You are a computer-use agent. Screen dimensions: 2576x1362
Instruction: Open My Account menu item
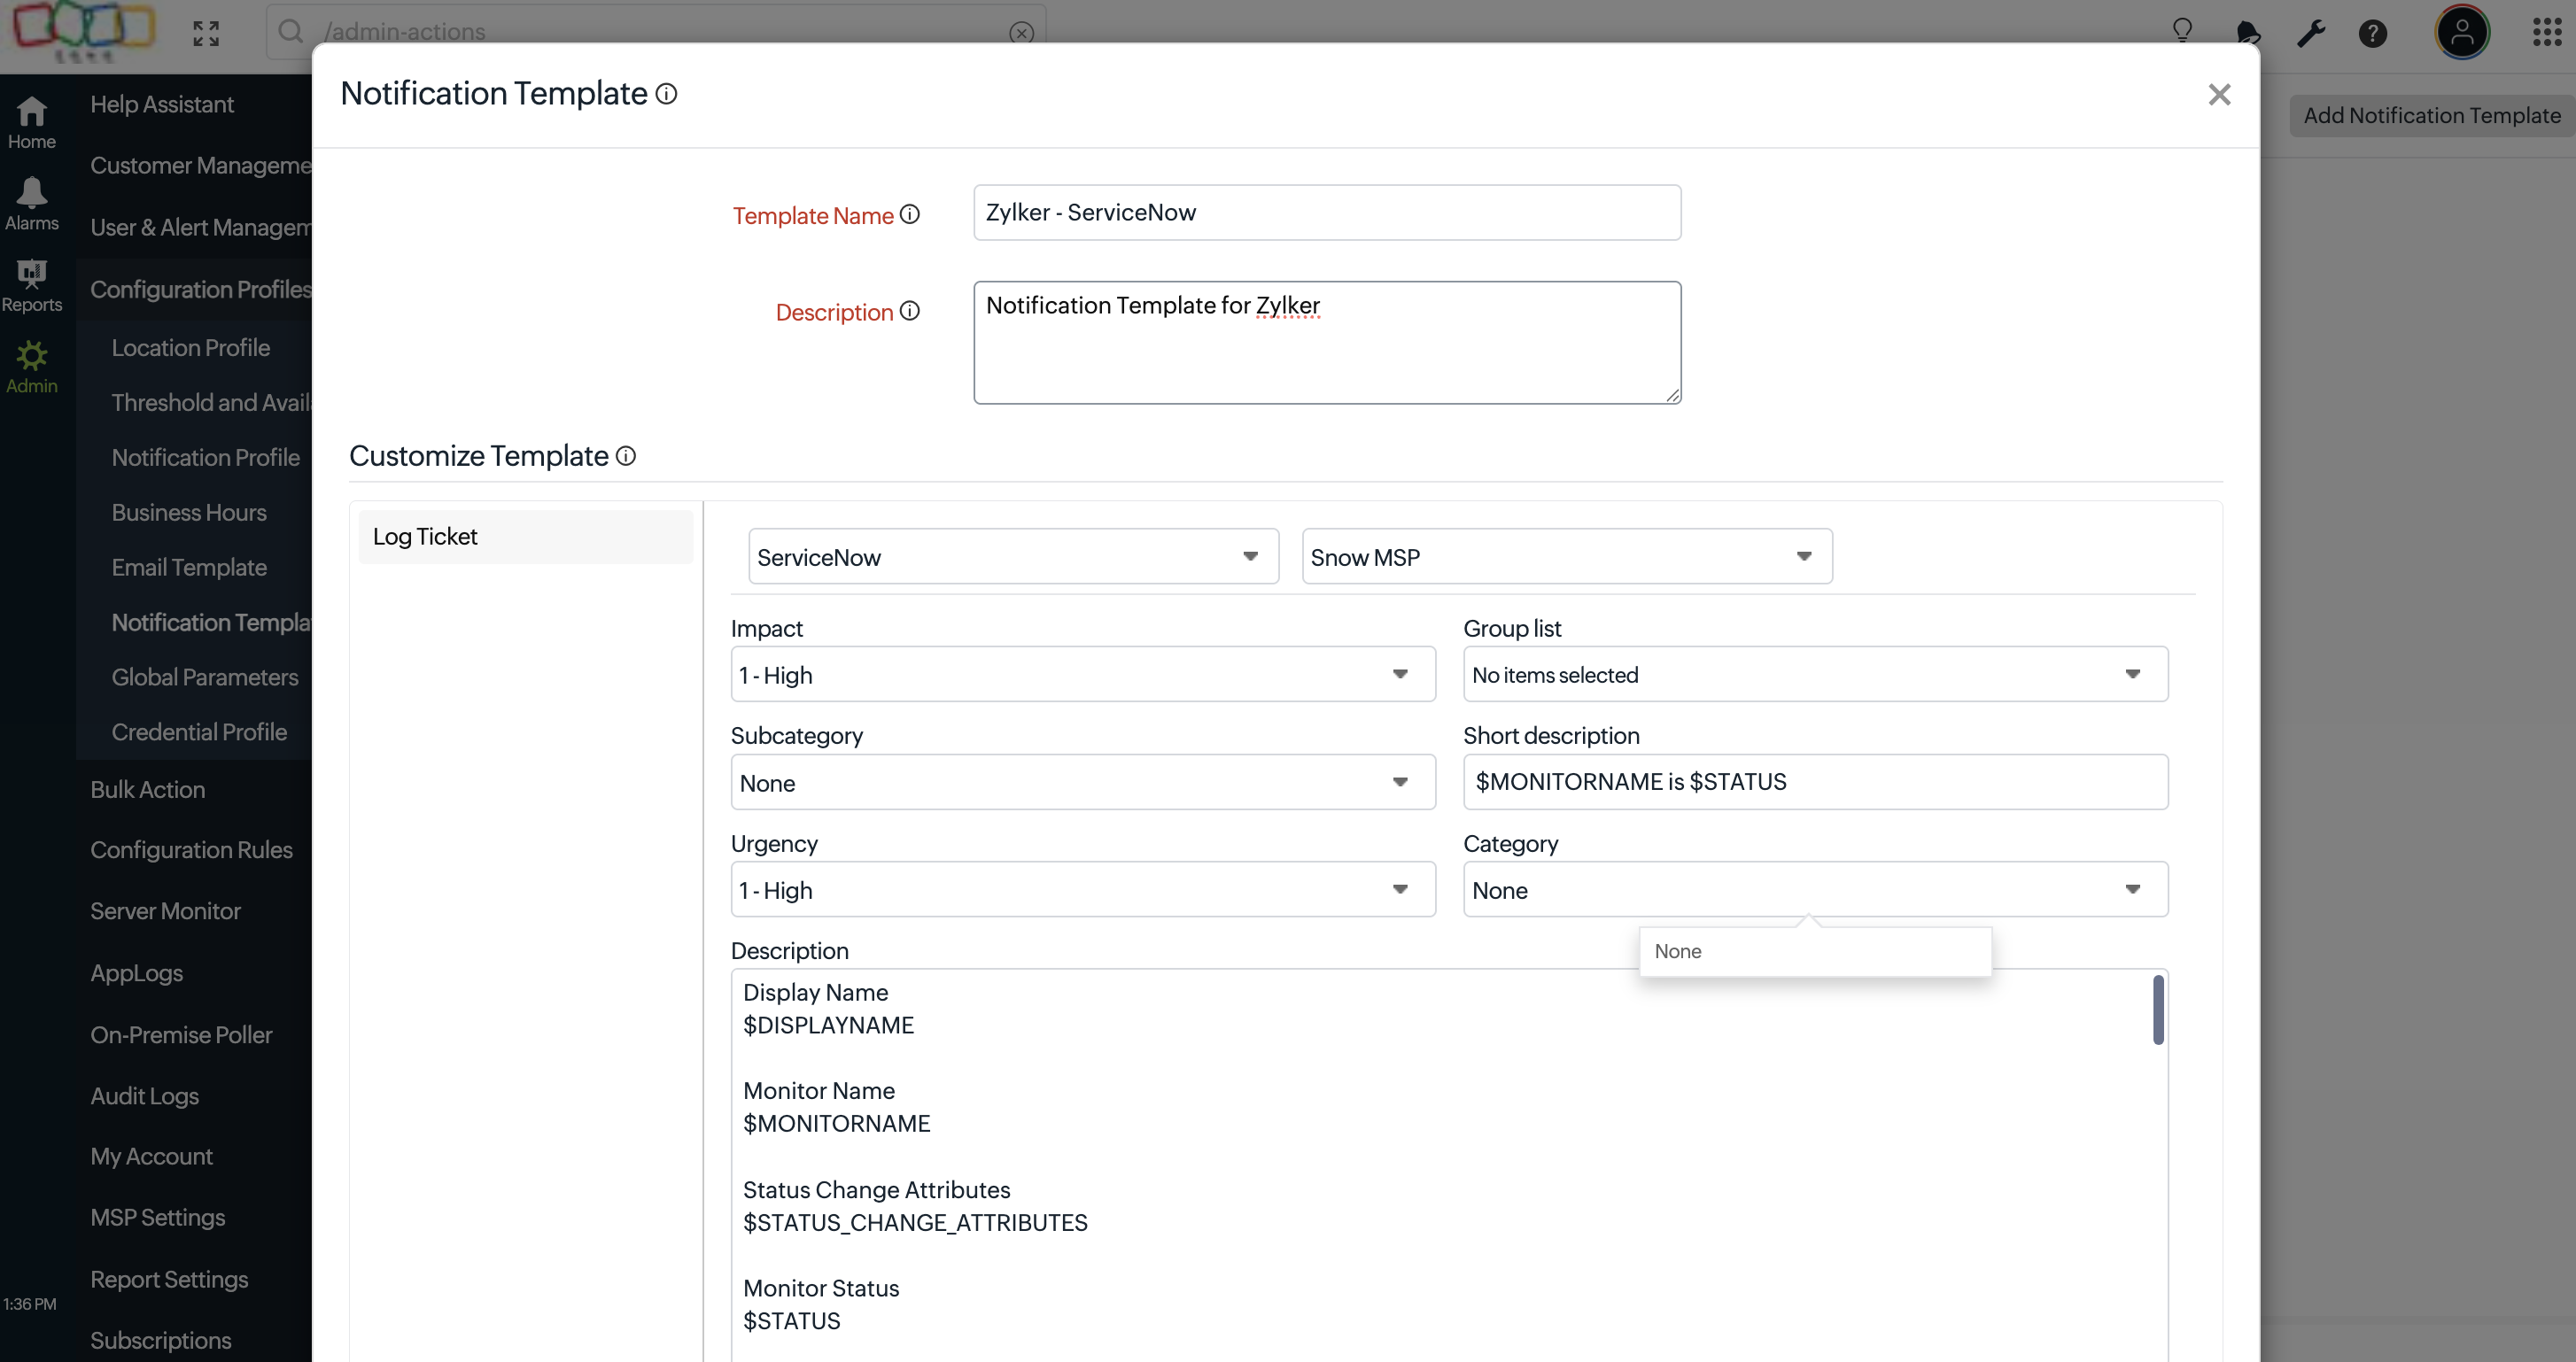pos(151,1156)
